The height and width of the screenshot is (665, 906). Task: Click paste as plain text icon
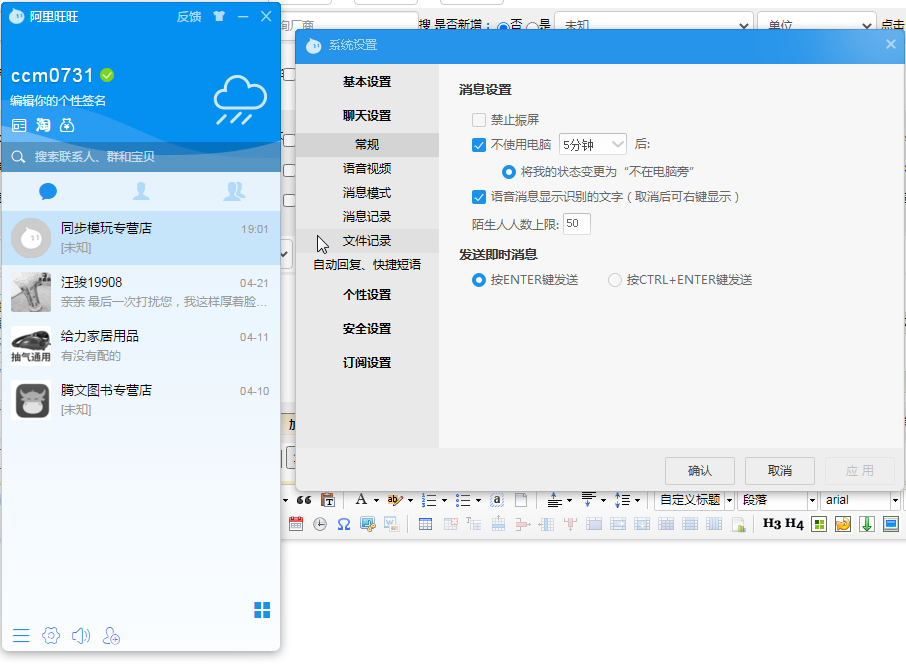point(328,500)
